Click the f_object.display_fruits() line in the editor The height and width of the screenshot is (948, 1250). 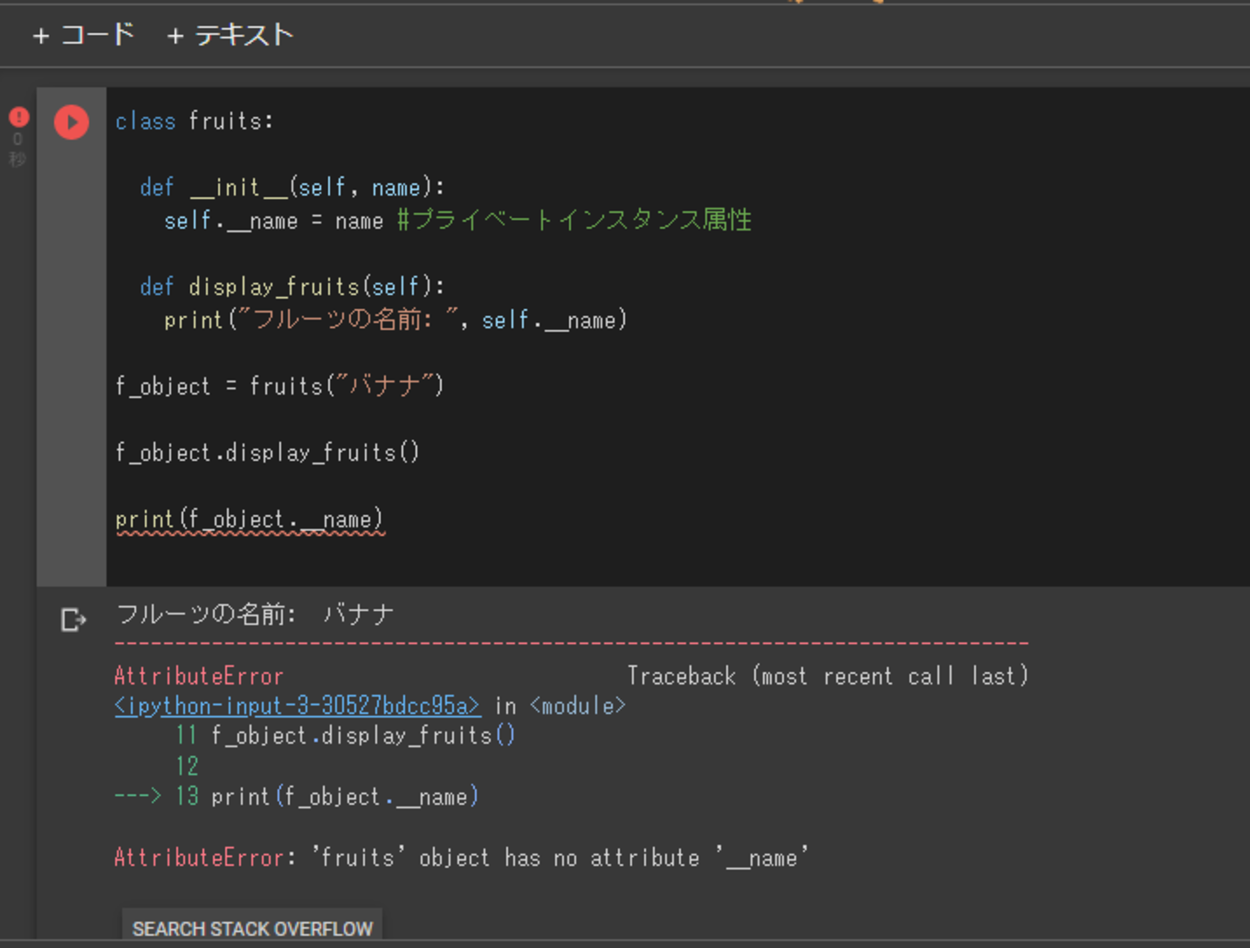click(268, 452)
